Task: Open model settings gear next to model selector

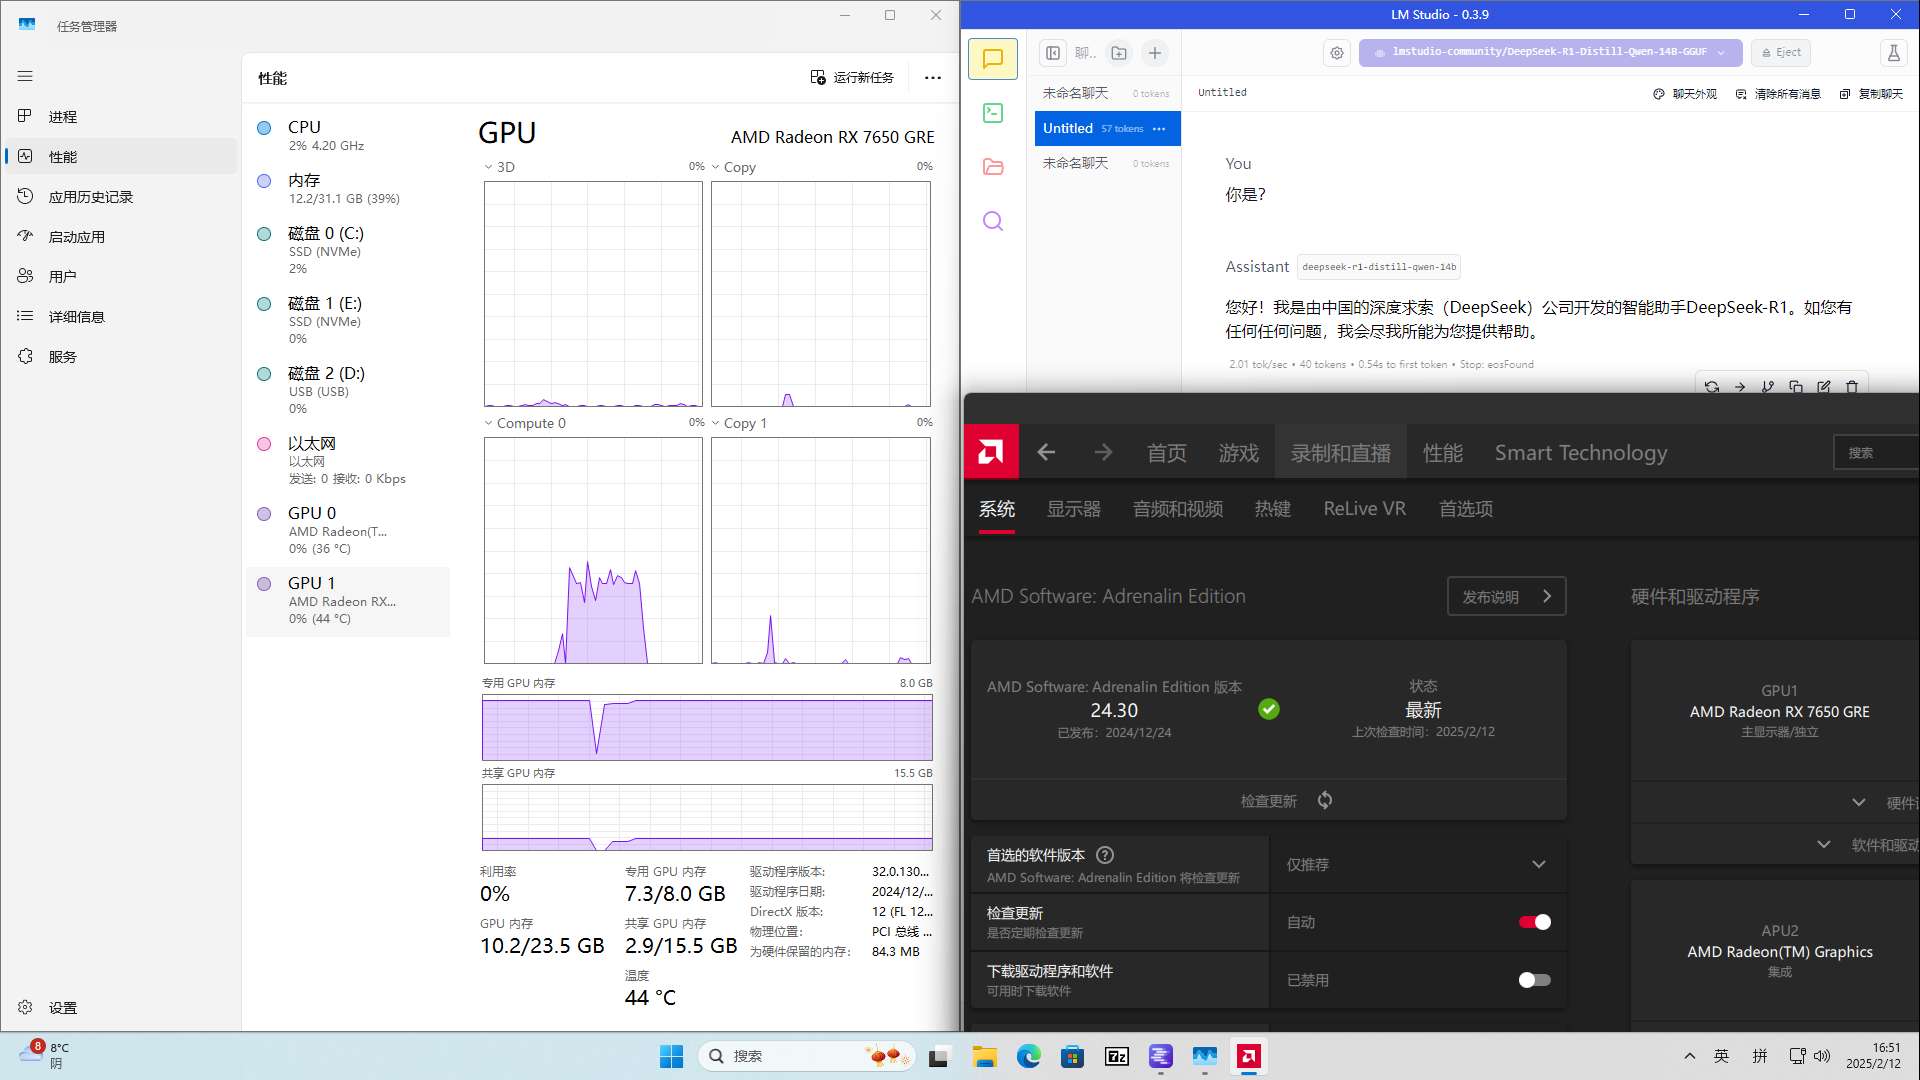Action: pyautogui.click(x=1337, y=53)
